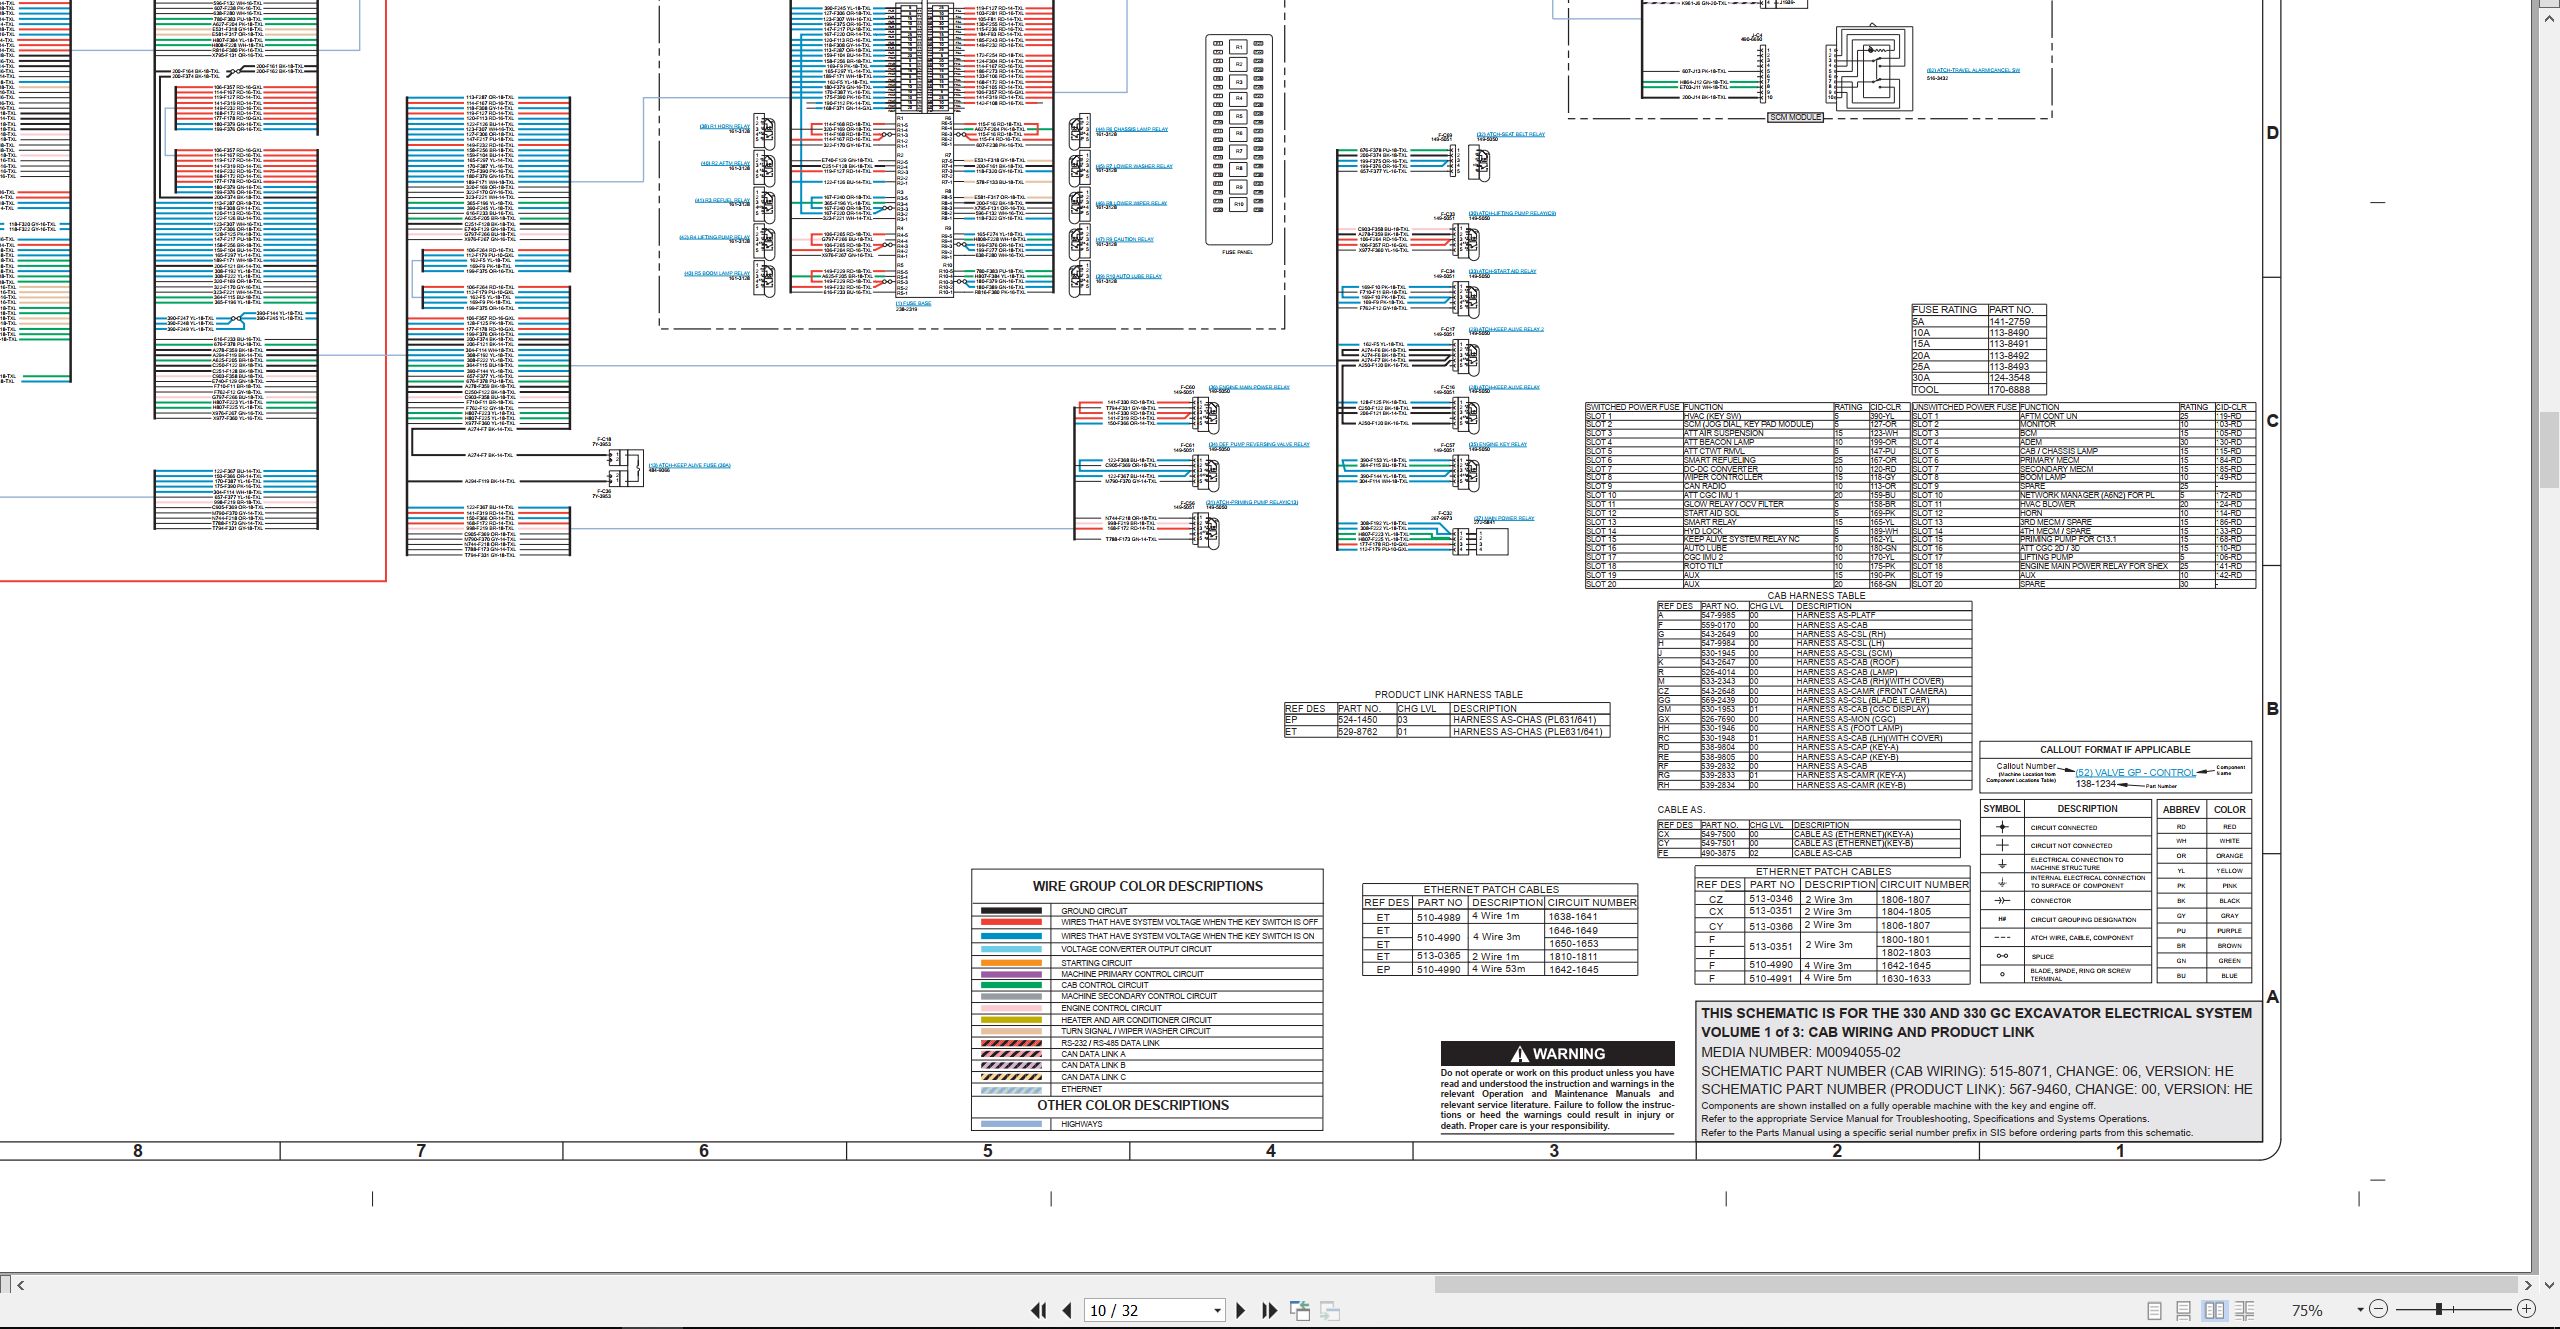Click the CALLOUT FORMAT IF APPLICABLE heading
Screen dimensions: 2560x1329
tap(2115, 749)
